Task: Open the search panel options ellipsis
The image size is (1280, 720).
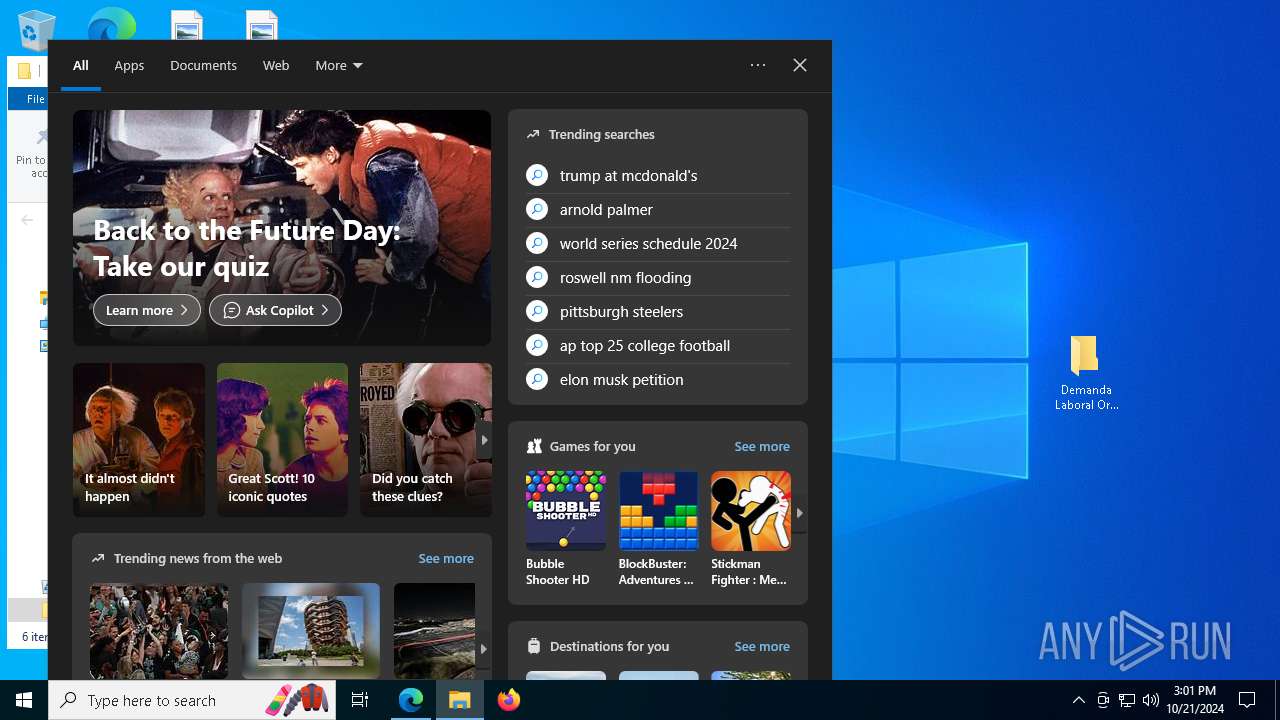Action: (x=758, y=65)
